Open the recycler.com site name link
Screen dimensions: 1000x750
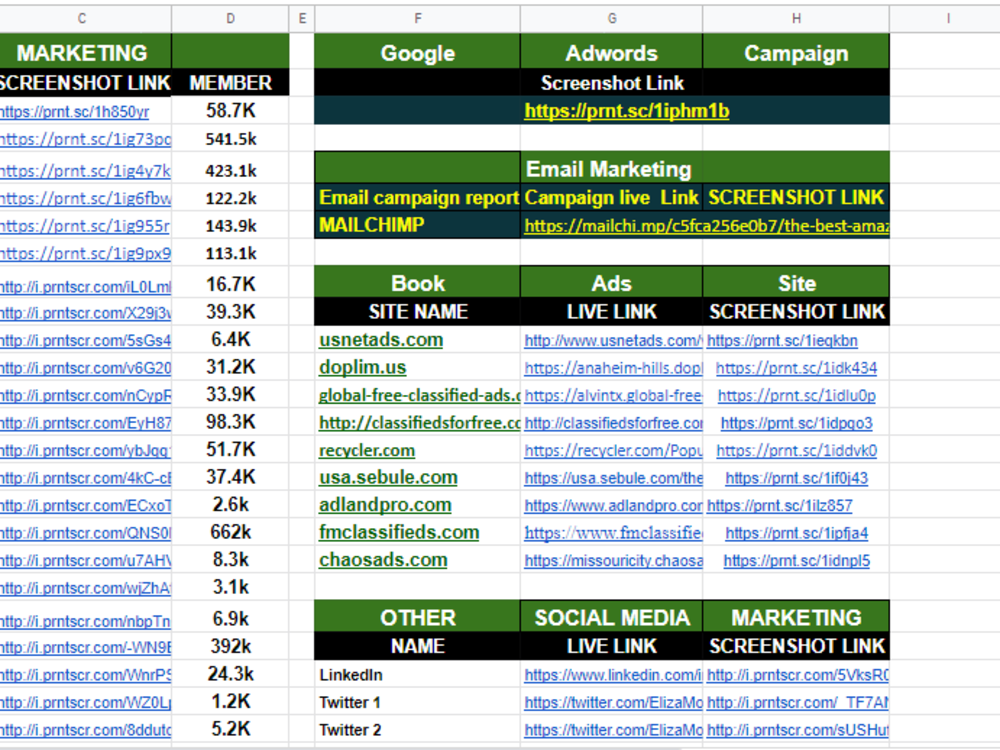click(367, 450)
